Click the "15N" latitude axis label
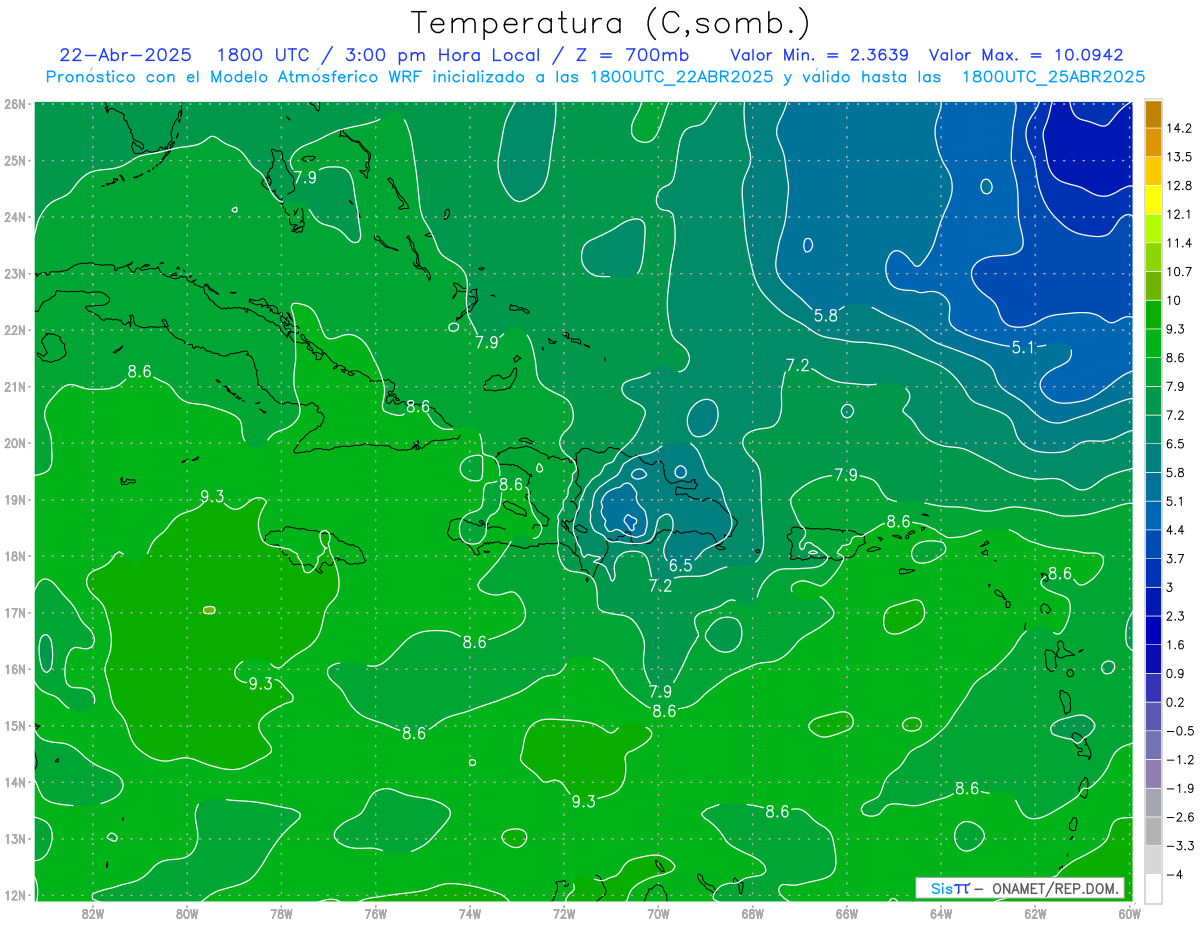Screen dimensions: 1200x927 coord(15,726)
